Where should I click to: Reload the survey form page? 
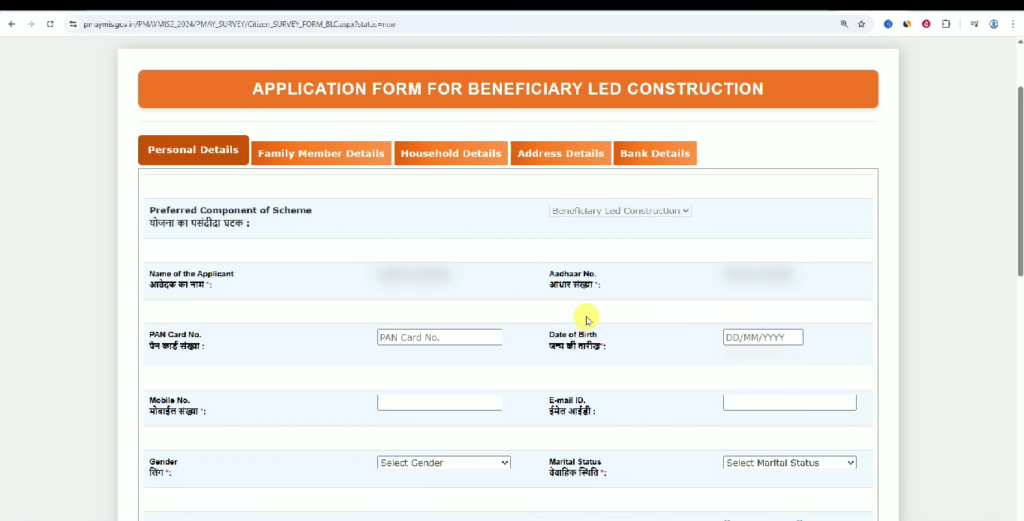point(50,24)
